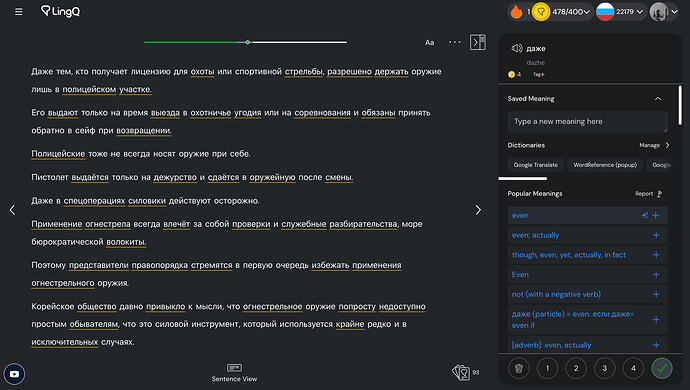This screenshot has height=390, width=690.
Task: Mark word as known with checkmark
Action: pos(662,368)
